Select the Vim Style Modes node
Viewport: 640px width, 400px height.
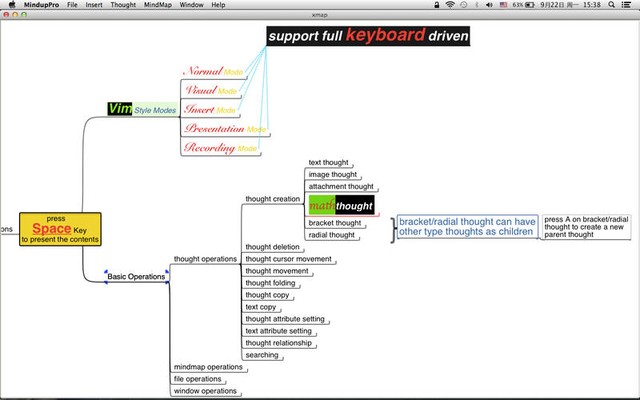(141, 109)
